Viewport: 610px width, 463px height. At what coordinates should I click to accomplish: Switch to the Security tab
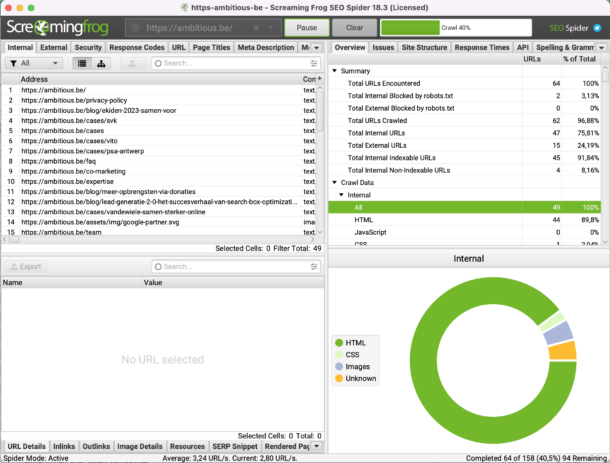88,47
